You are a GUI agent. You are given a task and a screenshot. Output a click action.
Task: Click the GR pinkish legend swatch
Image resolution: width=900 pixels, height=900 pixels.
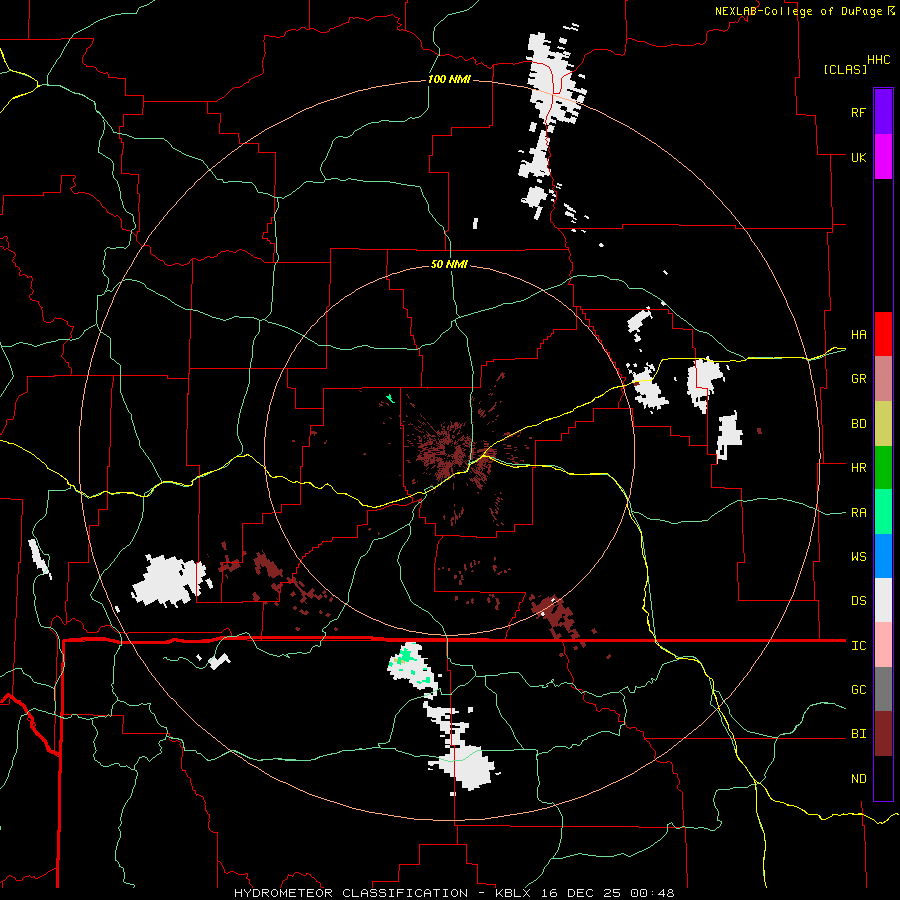[883, 378]
